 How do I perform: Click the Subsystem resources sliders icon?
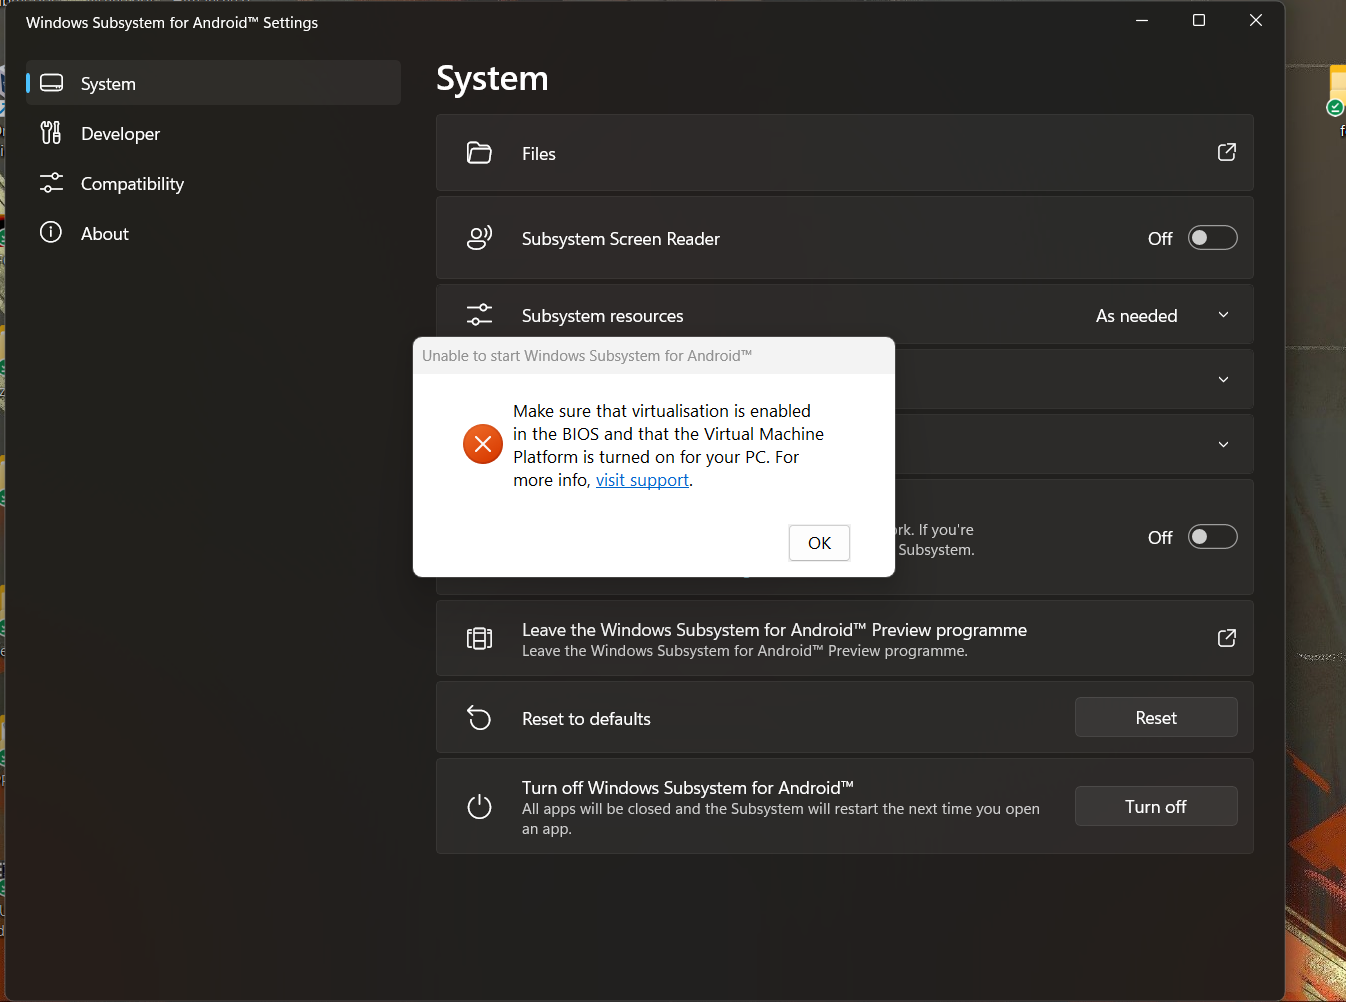480,315
